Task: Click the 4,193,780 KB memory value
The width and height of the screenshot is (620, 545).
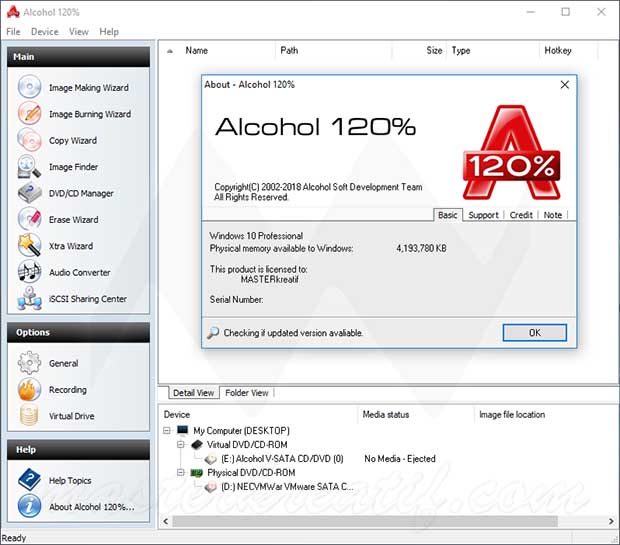Action: [x=421, y=248]
